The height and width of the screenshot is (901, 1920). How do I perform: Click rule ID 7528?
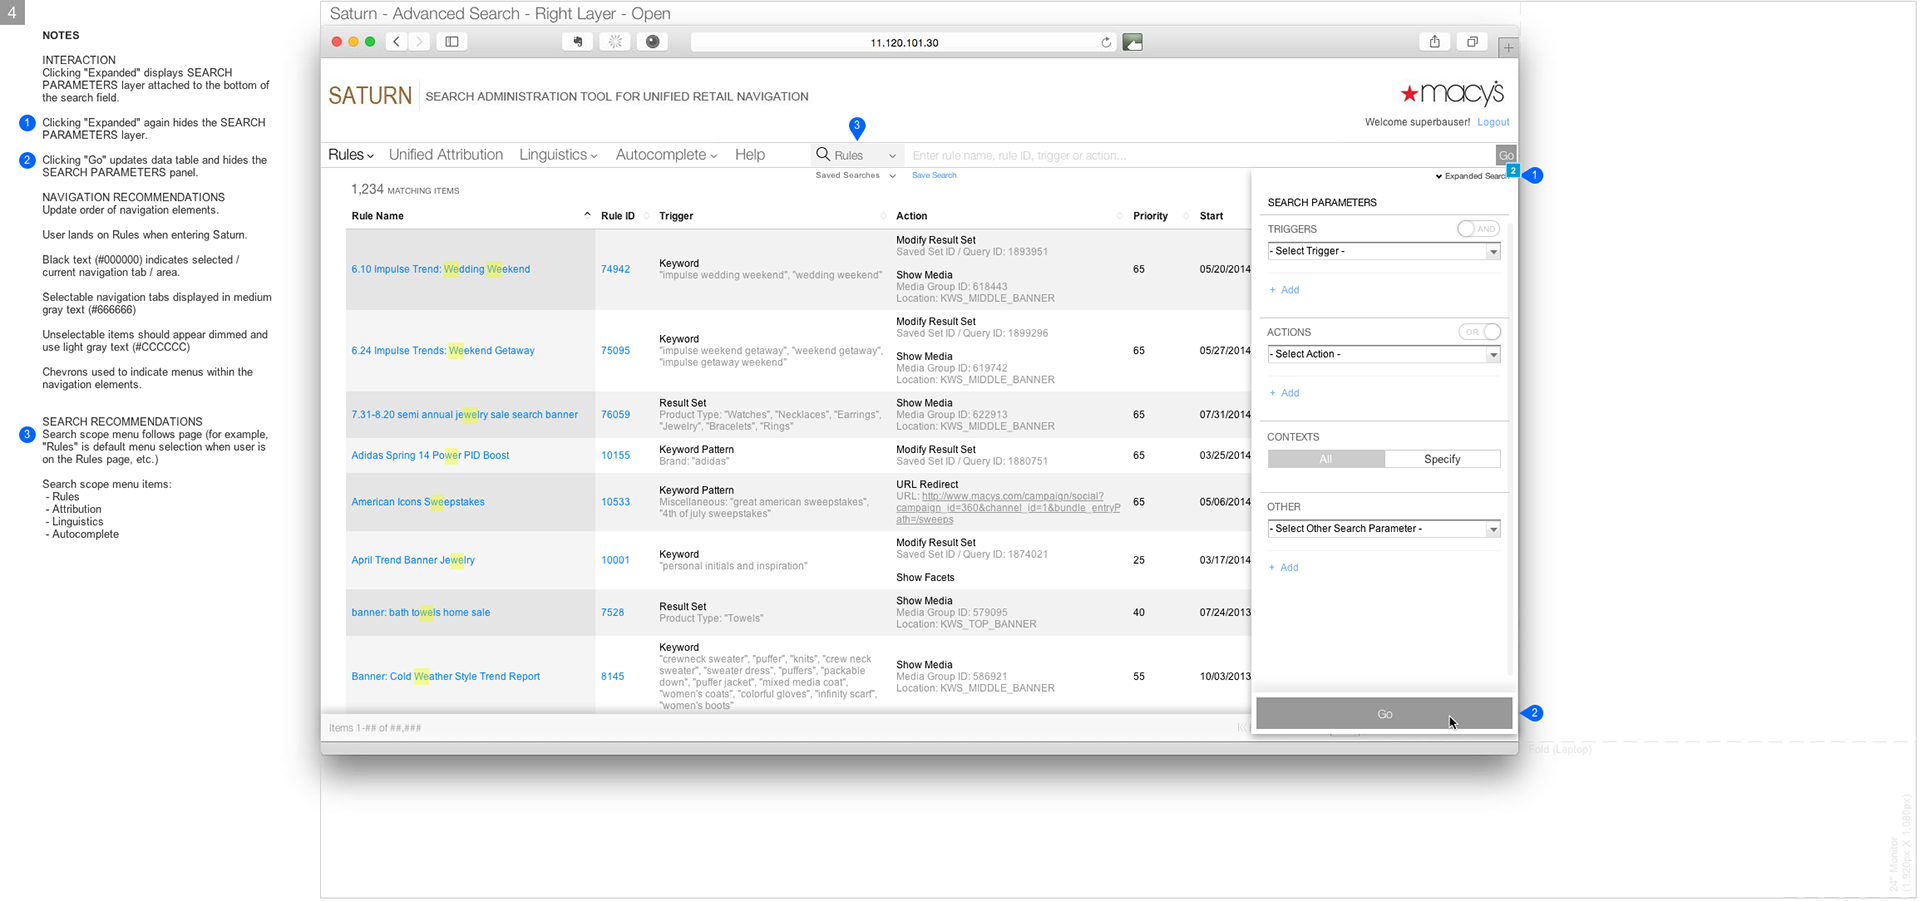point(612,612)
